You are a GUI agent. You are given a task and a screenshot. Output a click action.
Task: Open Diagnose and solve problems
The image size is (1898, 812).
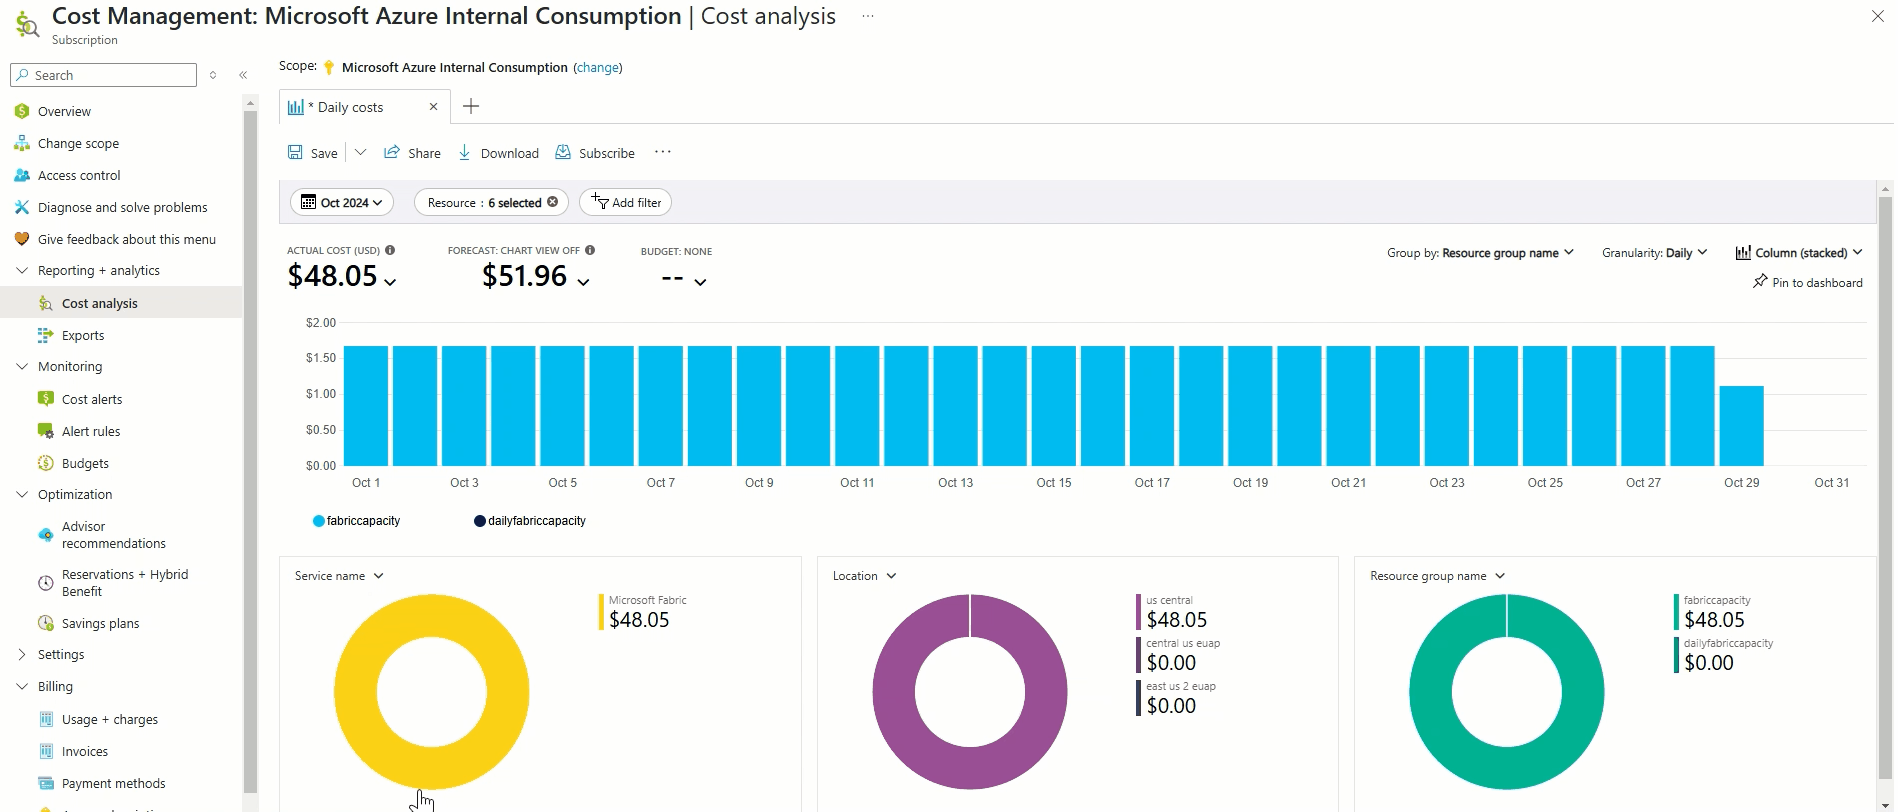point(121,207)
